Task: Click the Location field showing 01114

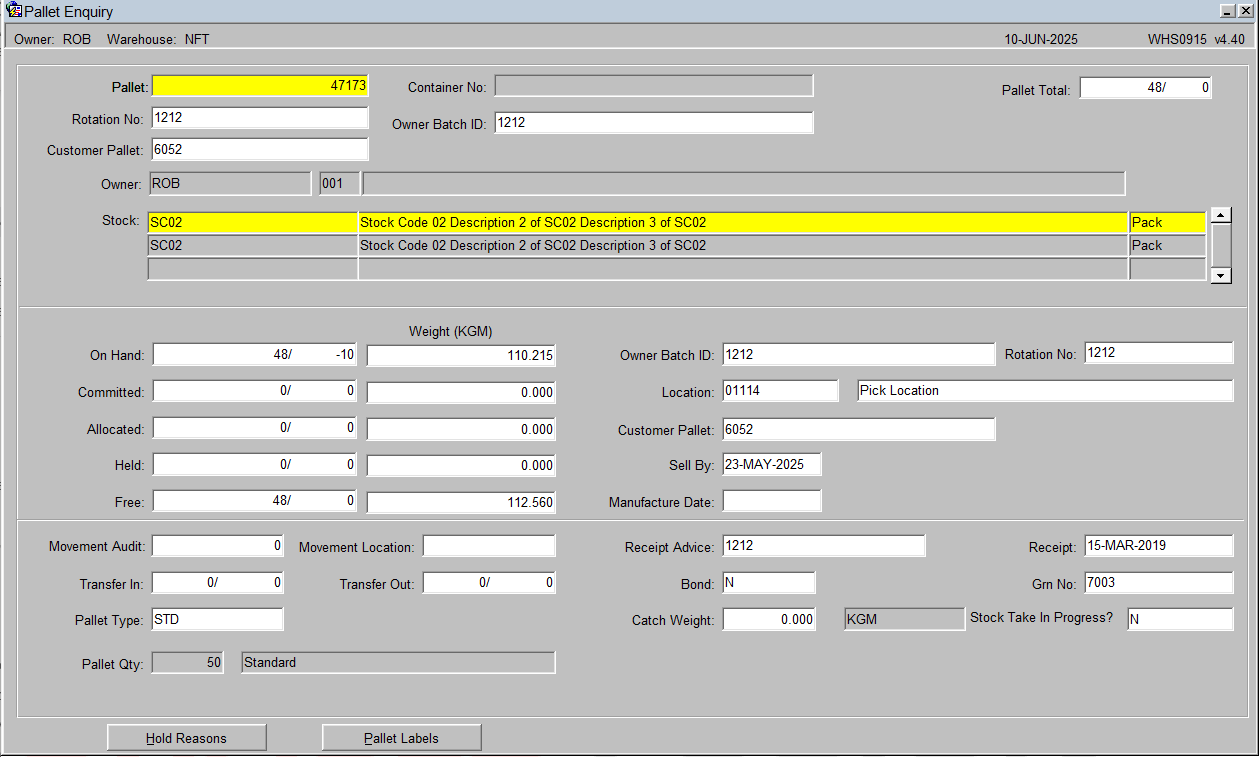Action: 780,391
